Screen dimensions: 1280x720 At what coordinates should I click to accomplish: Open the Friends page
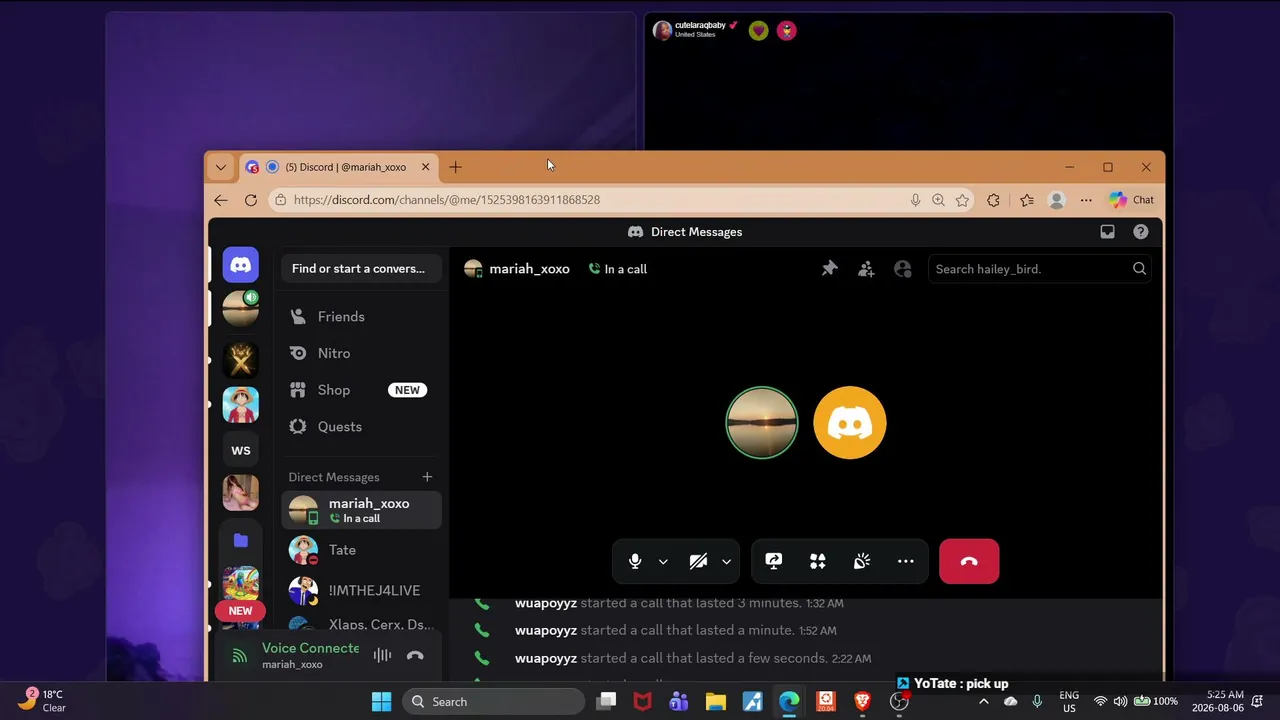pos(360,316)
